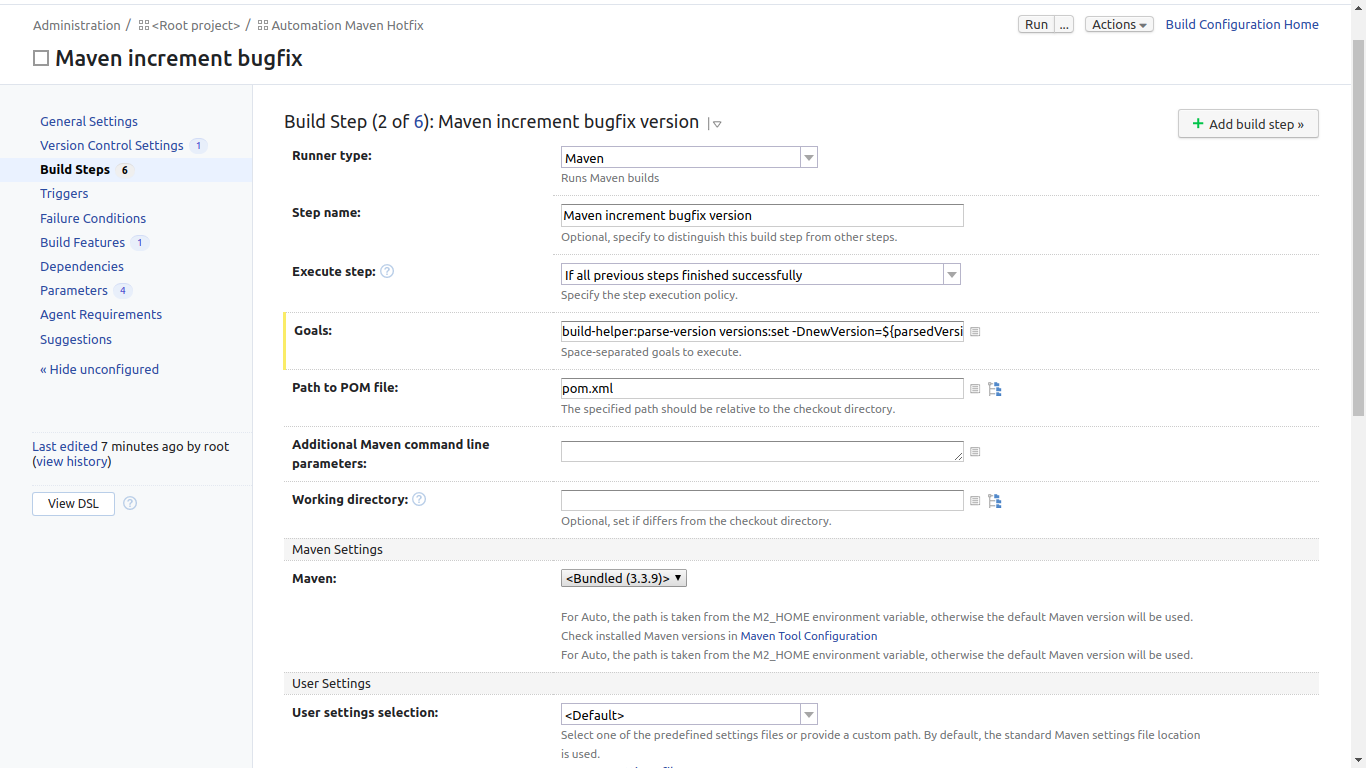Open parameter list icon beside Path to POM field
This screenshot has width=1366, height=768.
pos(975,388)
